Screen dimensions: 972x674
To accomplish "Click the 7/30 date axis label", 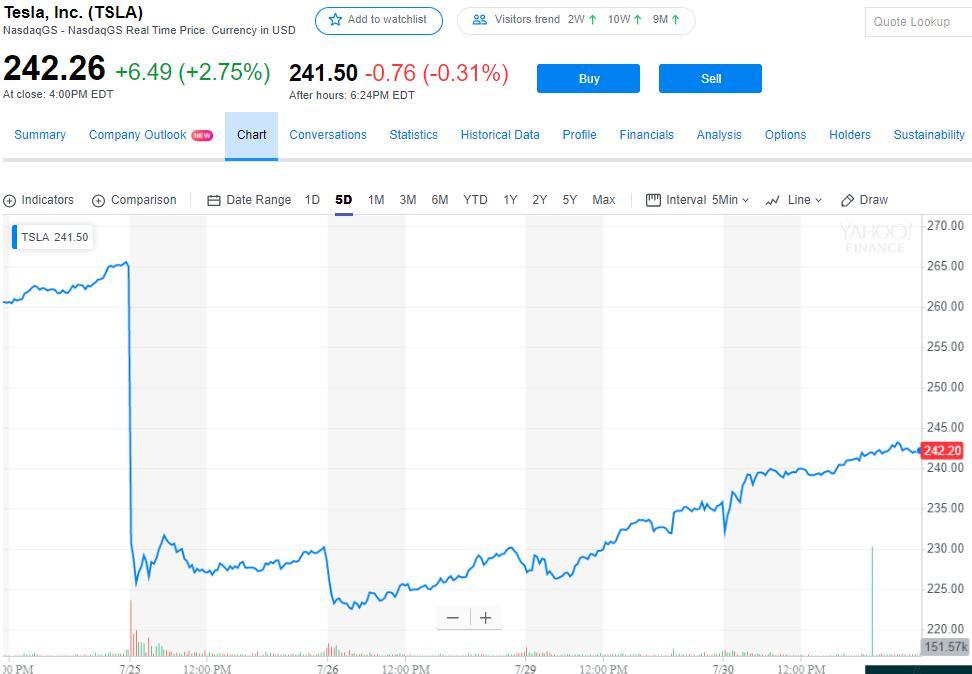I will pyautogui.click(x=723, y=669).
